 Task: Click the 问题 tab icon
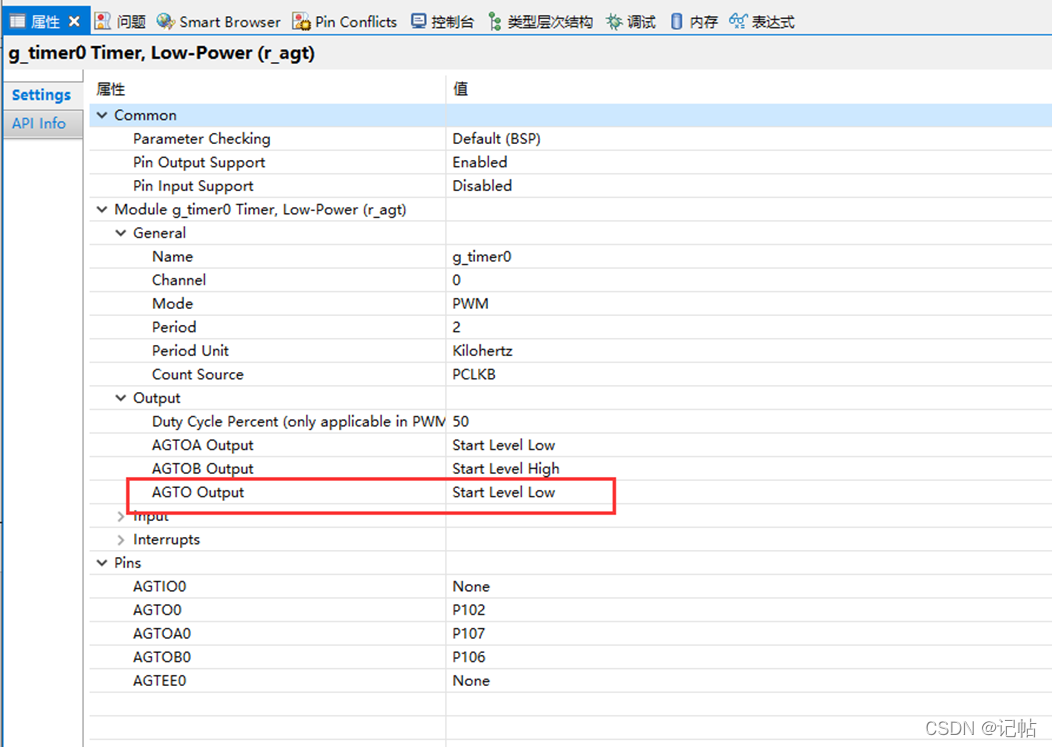(103, 21)
